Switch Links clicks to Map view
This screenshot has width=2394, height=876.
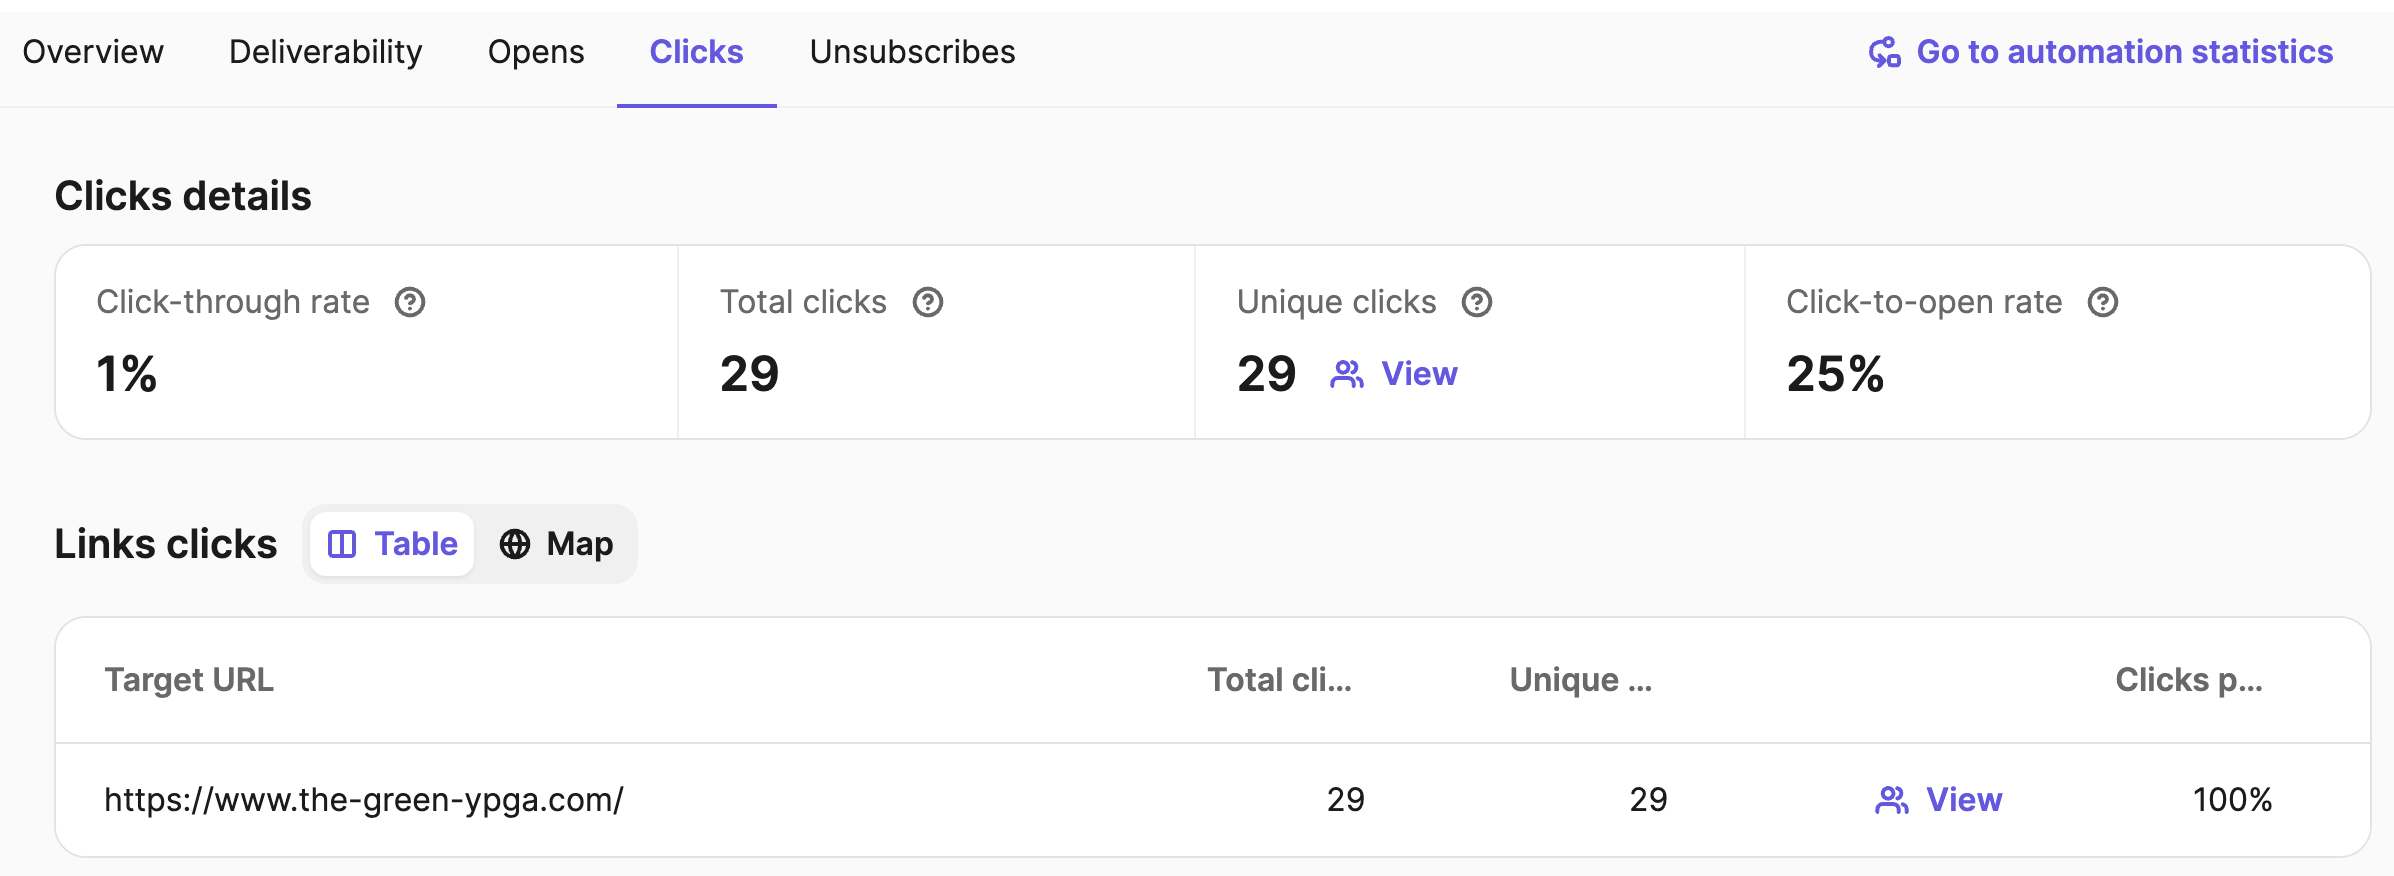556,544
